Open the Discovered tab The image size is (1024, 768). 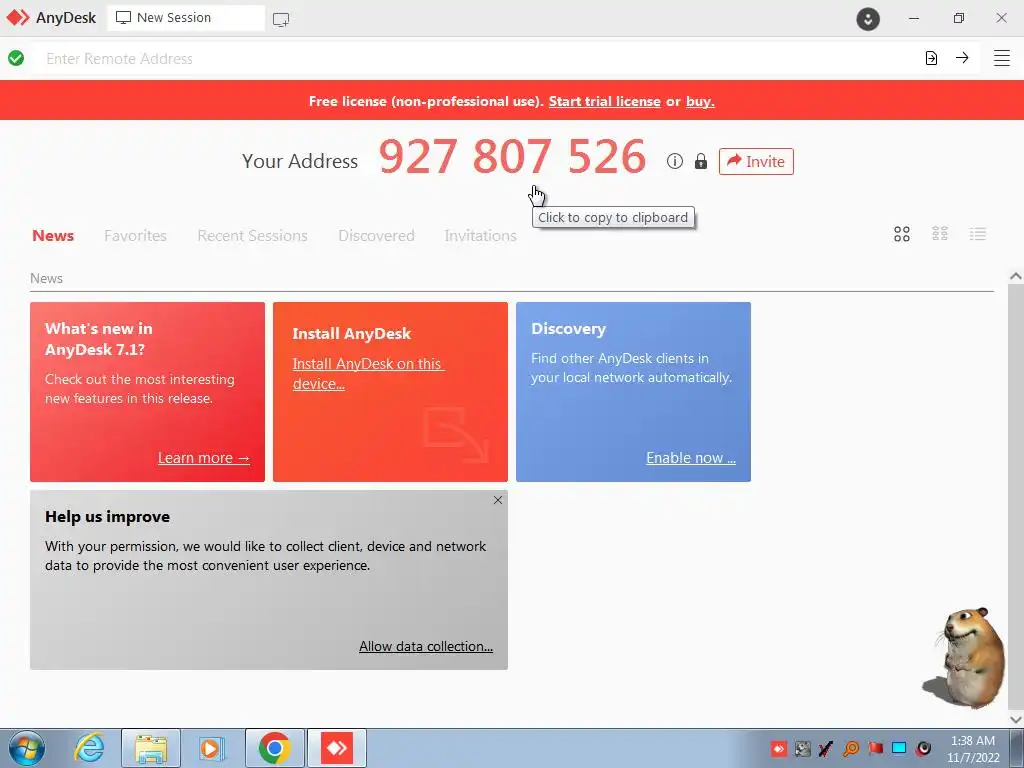[x=376, y=235]
